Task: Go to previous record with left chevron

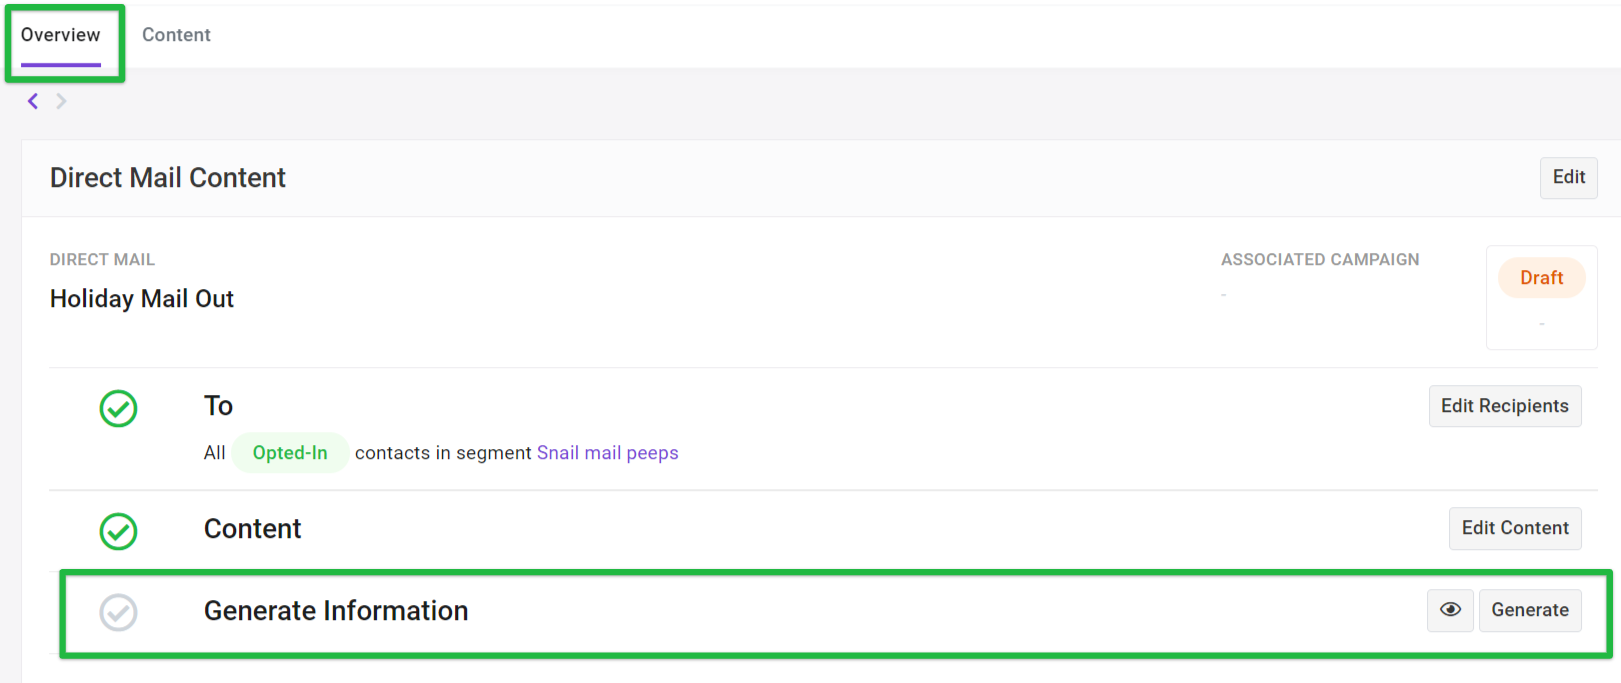Action: [x=33, y=101]
